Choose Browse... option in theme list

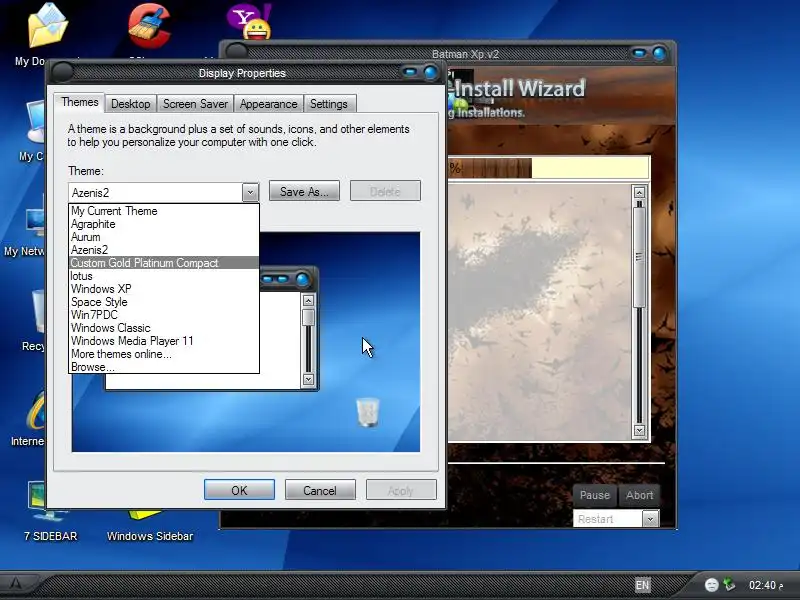[164, 367]
